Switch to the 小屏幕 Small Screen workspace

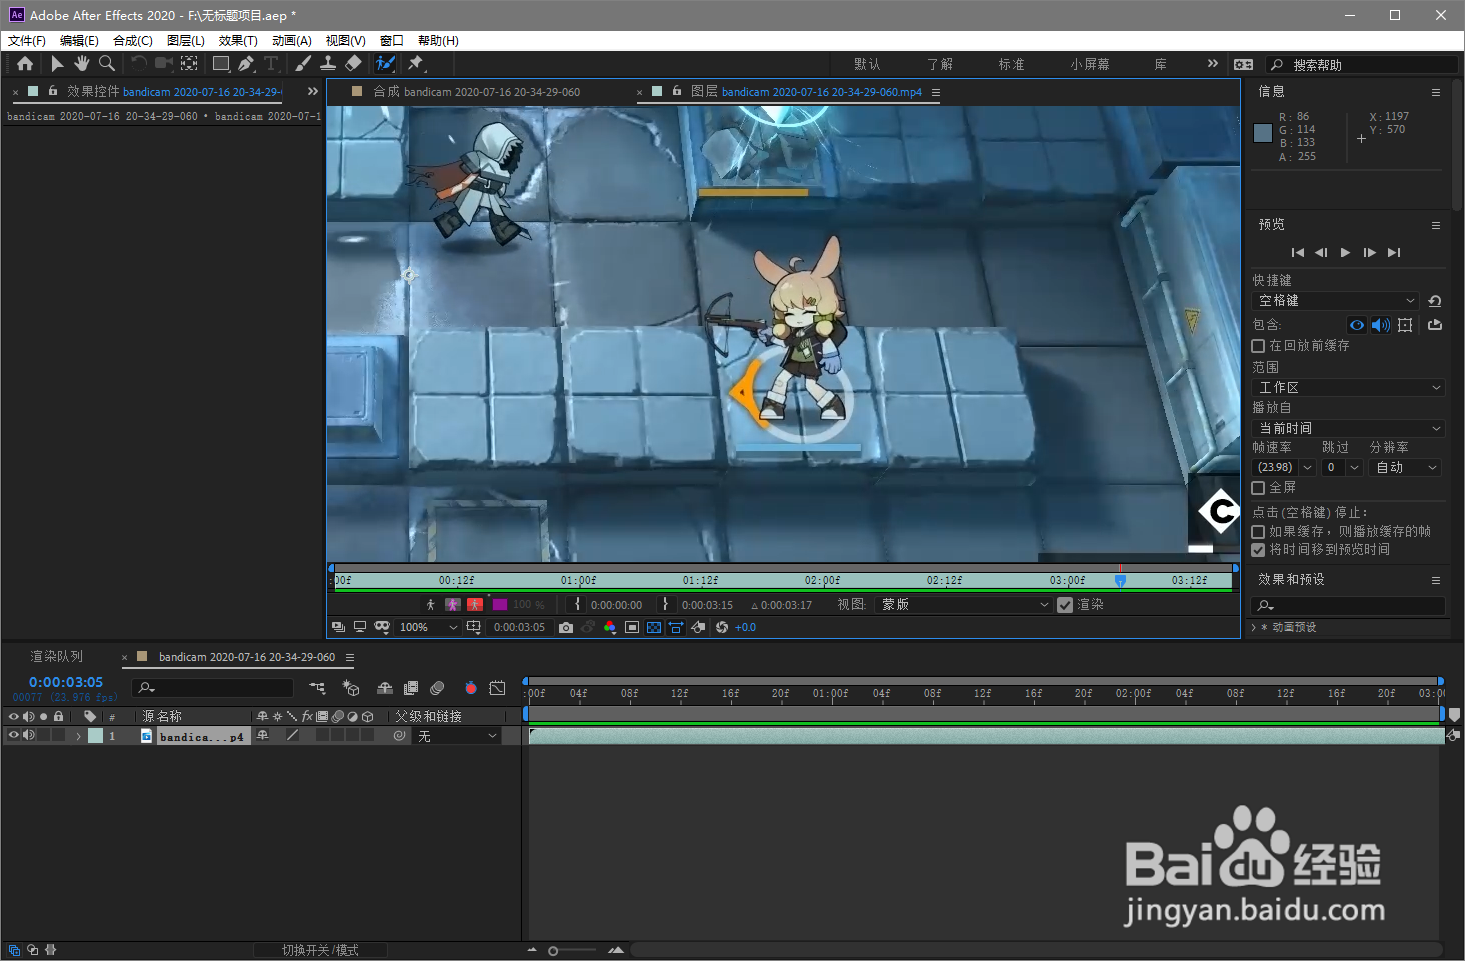(x=1090, y=64)
